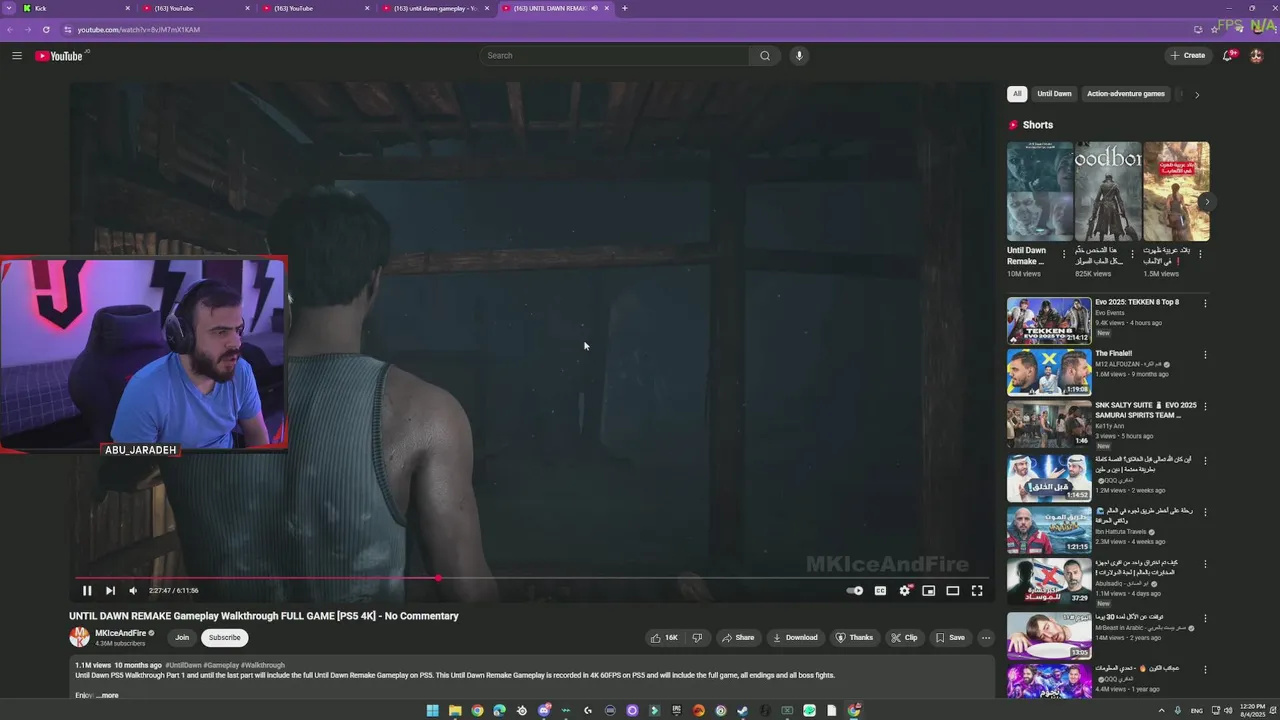Seek using the video progress bar
Screen dimensions: 1280x720
coord(532,578)
